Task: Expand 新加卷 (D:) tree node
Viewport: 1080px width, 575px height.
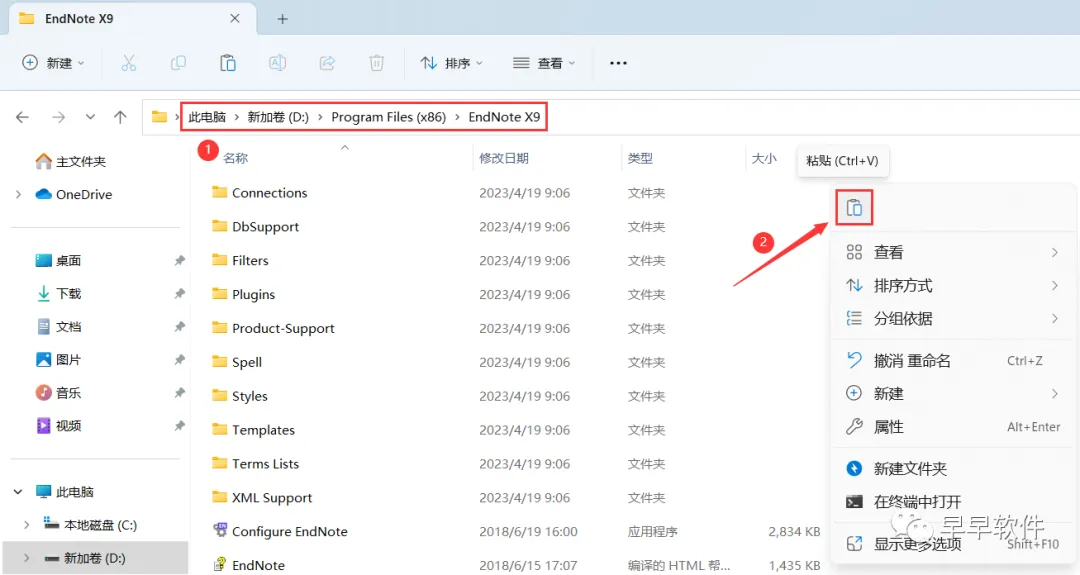Action: pyautogui.click(x=27, y=558)
